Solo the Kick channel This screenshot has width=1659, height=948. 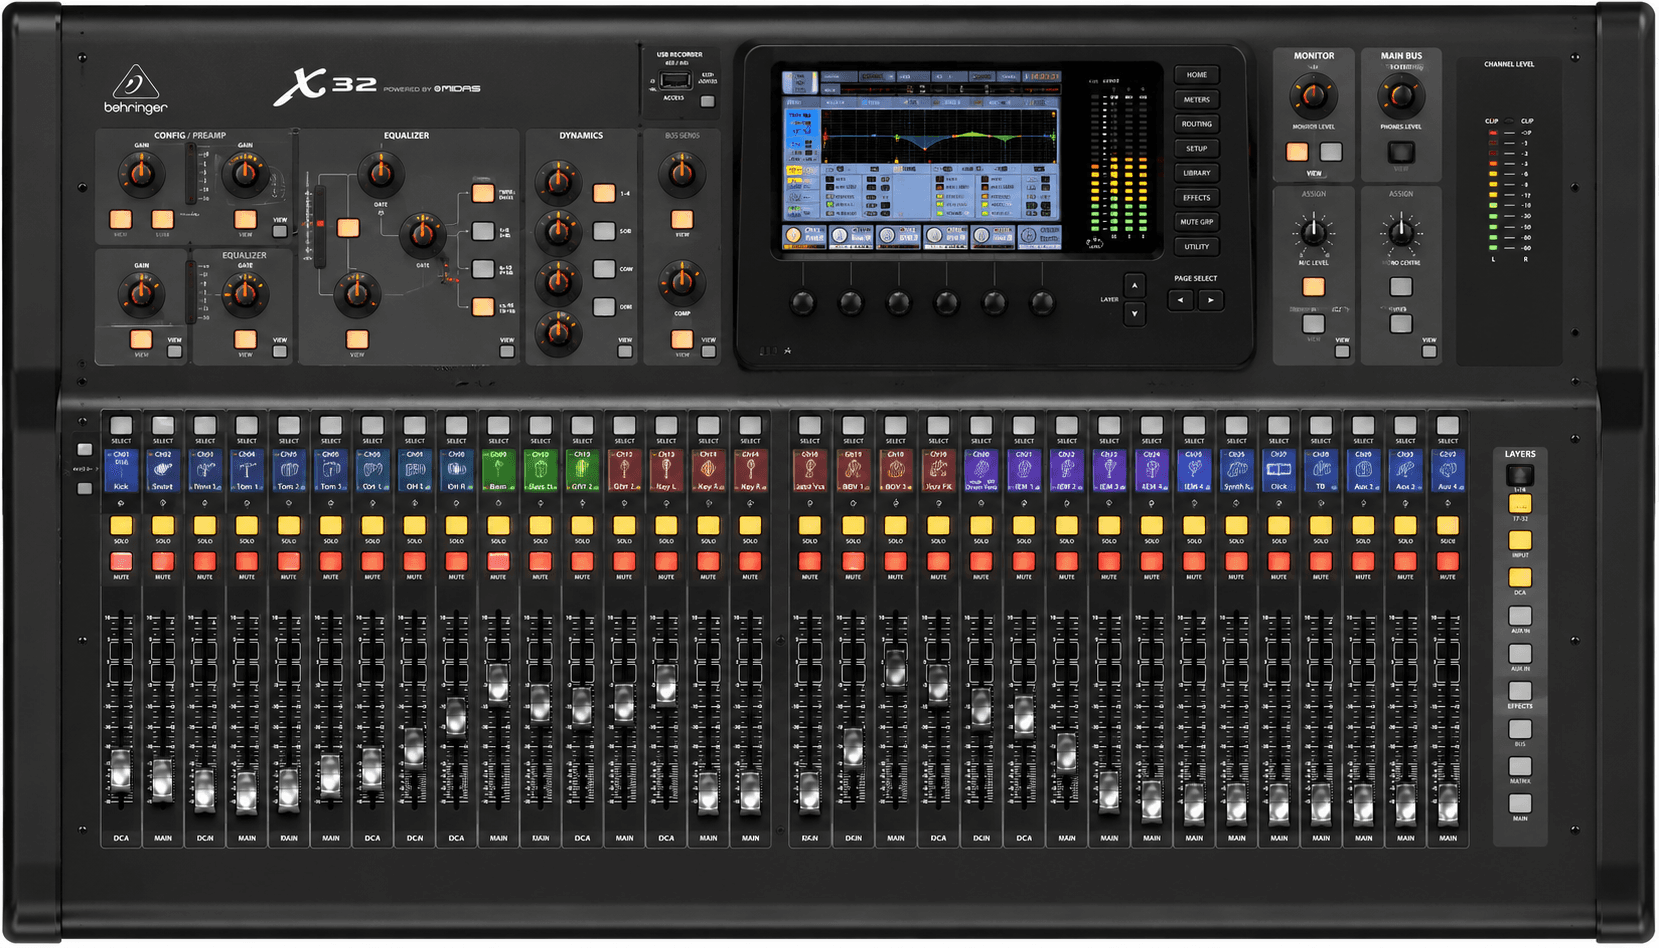(121, 525)
